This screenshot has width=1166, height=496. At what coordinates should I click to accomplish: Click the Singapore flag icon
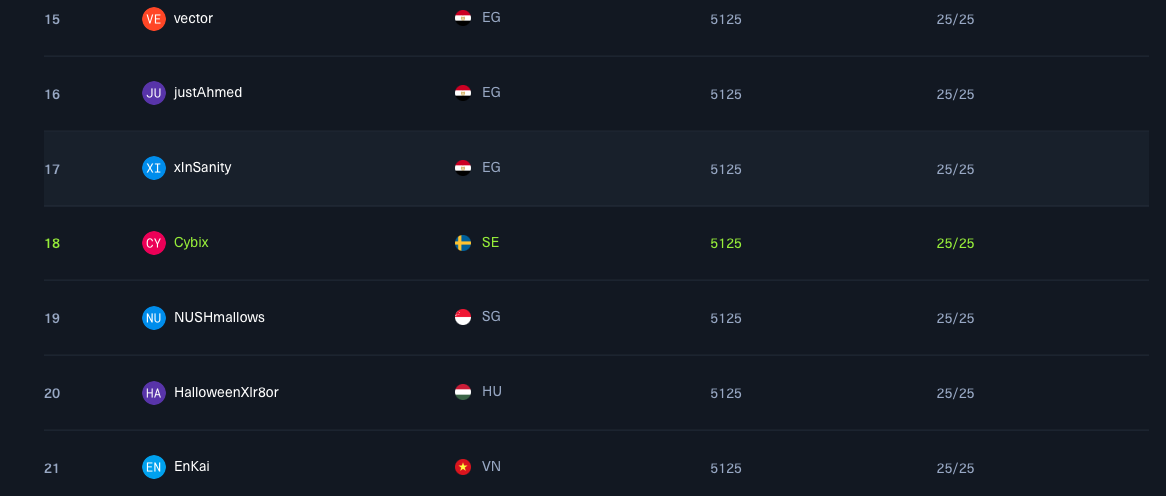(x=463, y=317)
